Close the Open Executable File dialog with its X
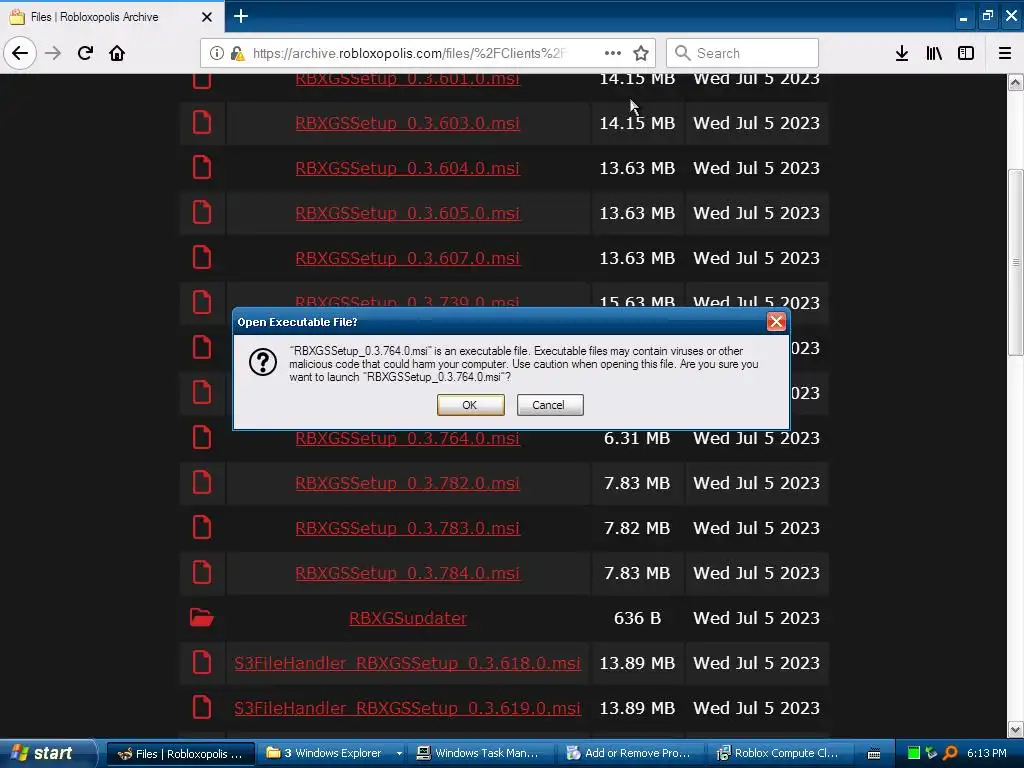Image resolution: width=1024 pixels, height=768 pixels. point(776,321)
